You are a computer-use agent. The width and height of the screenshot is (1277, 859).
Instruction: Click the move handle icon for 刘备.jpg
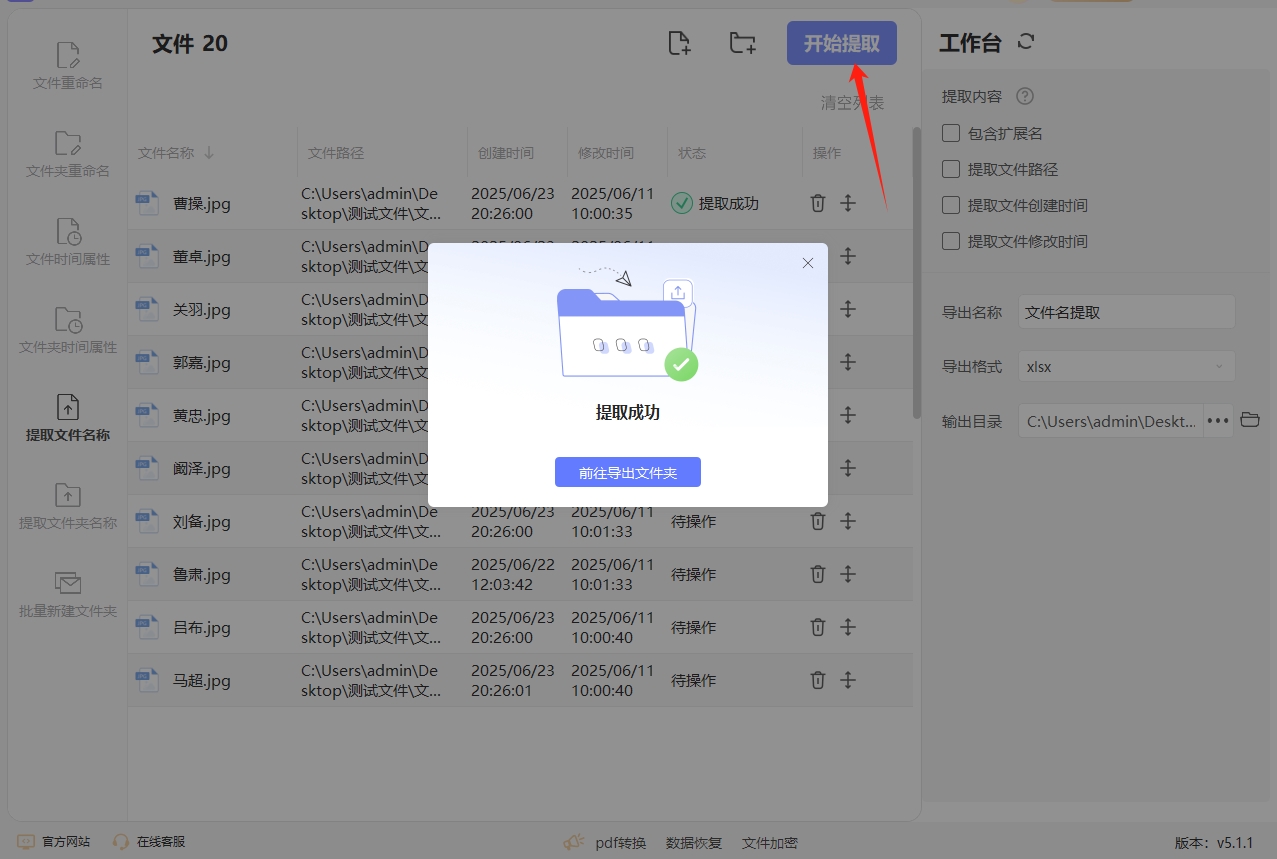point(848,521)
